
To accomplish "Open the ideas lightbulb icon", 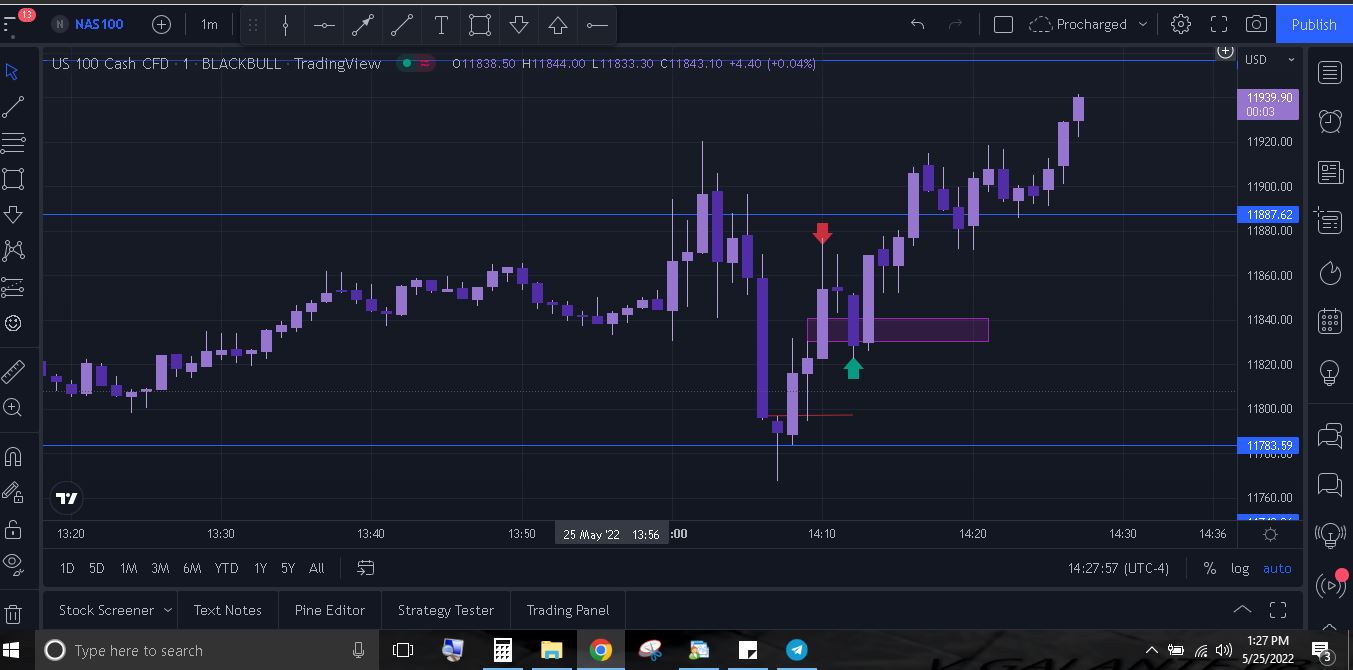I will tap(1330, 372).
